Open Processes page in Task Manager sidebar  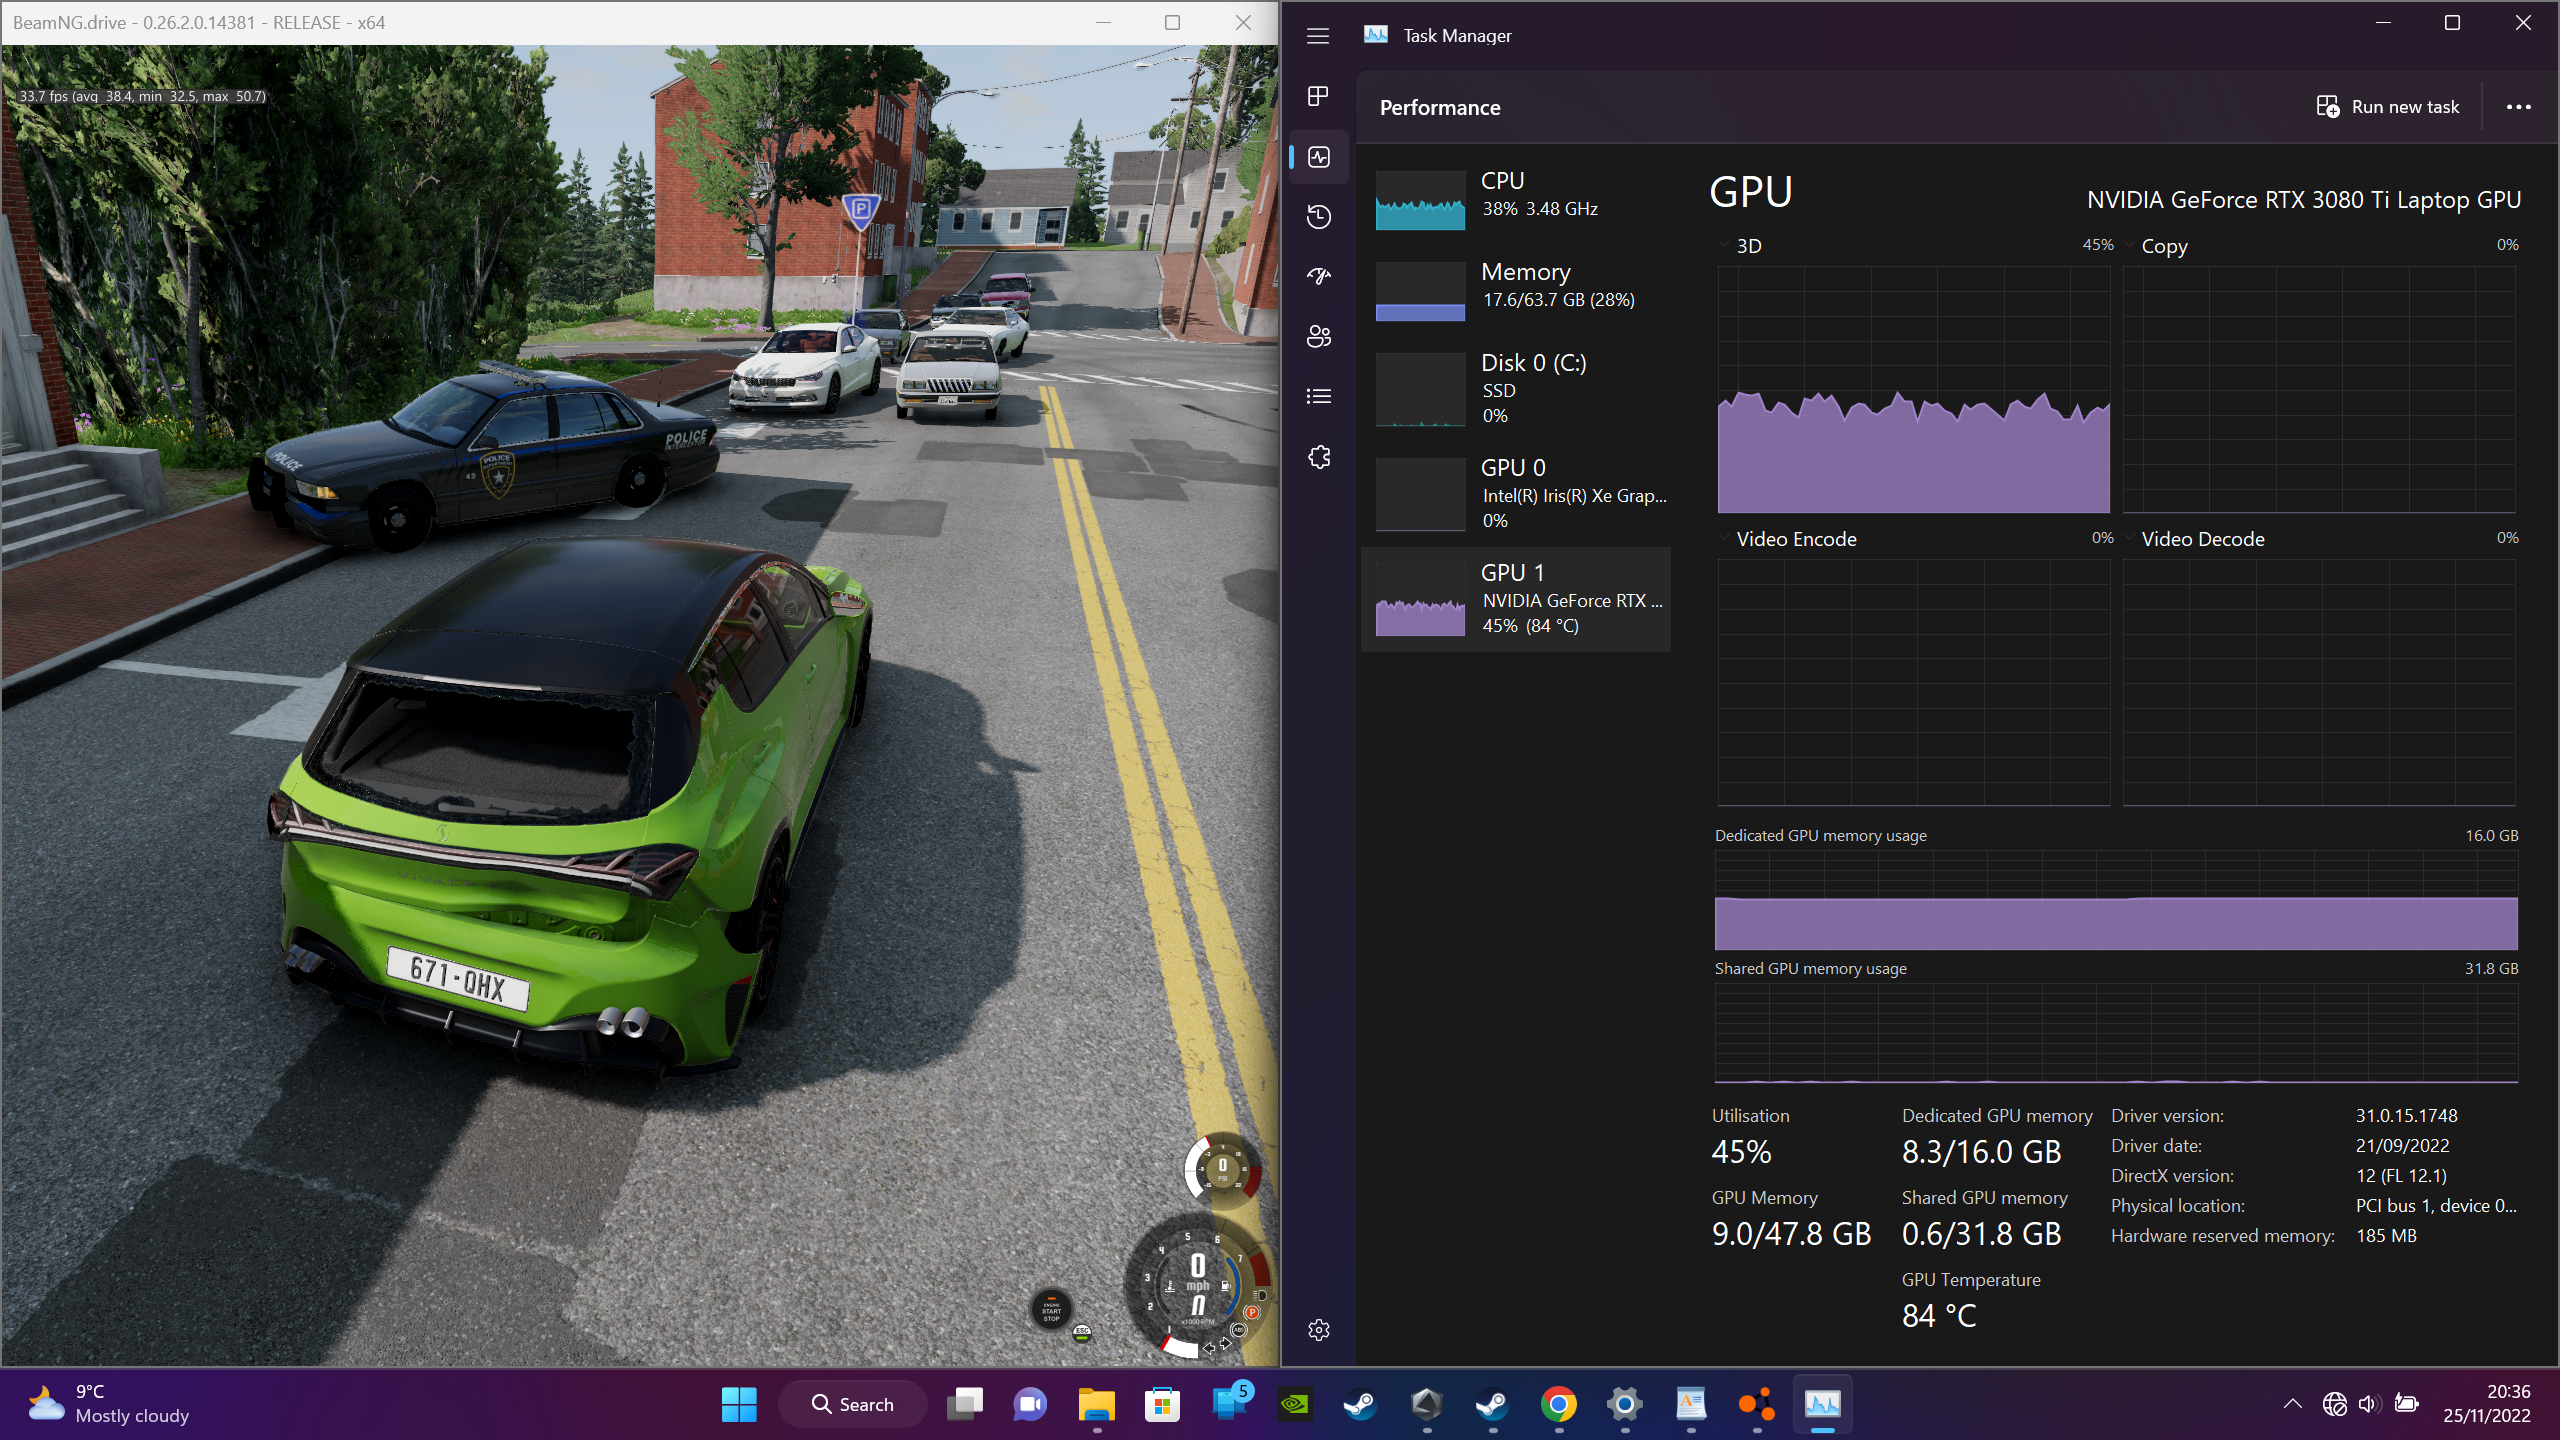click(x=1318, y=96)
